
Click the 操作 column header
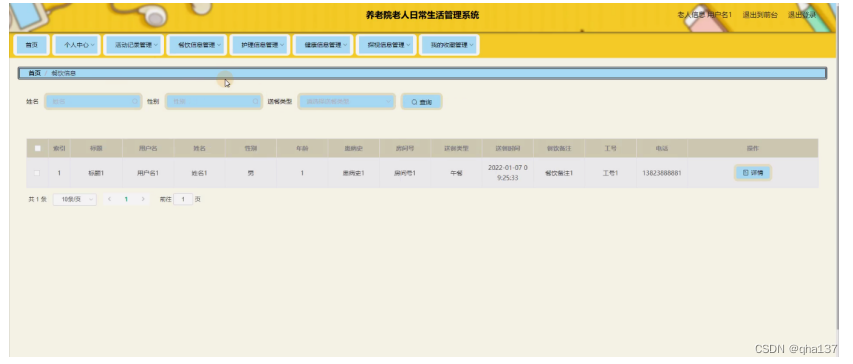point(753,148)
